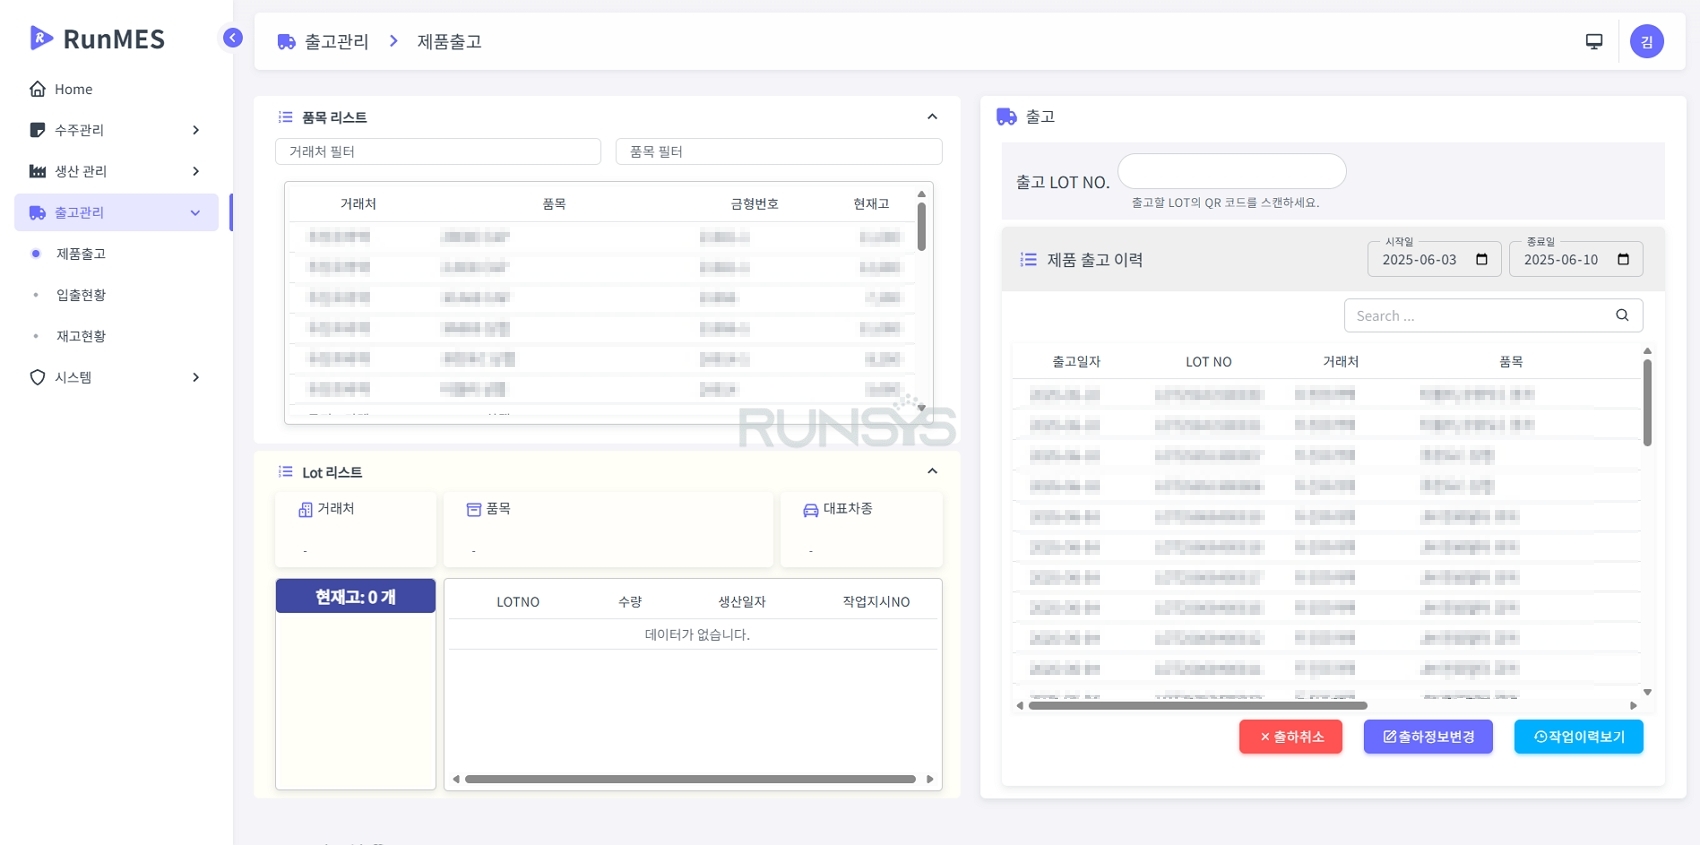Click the search magnifier icon
Image resolution: width=1700 pixels, height=845 pixels.
pyautogui.click(x=1622, y=315)
